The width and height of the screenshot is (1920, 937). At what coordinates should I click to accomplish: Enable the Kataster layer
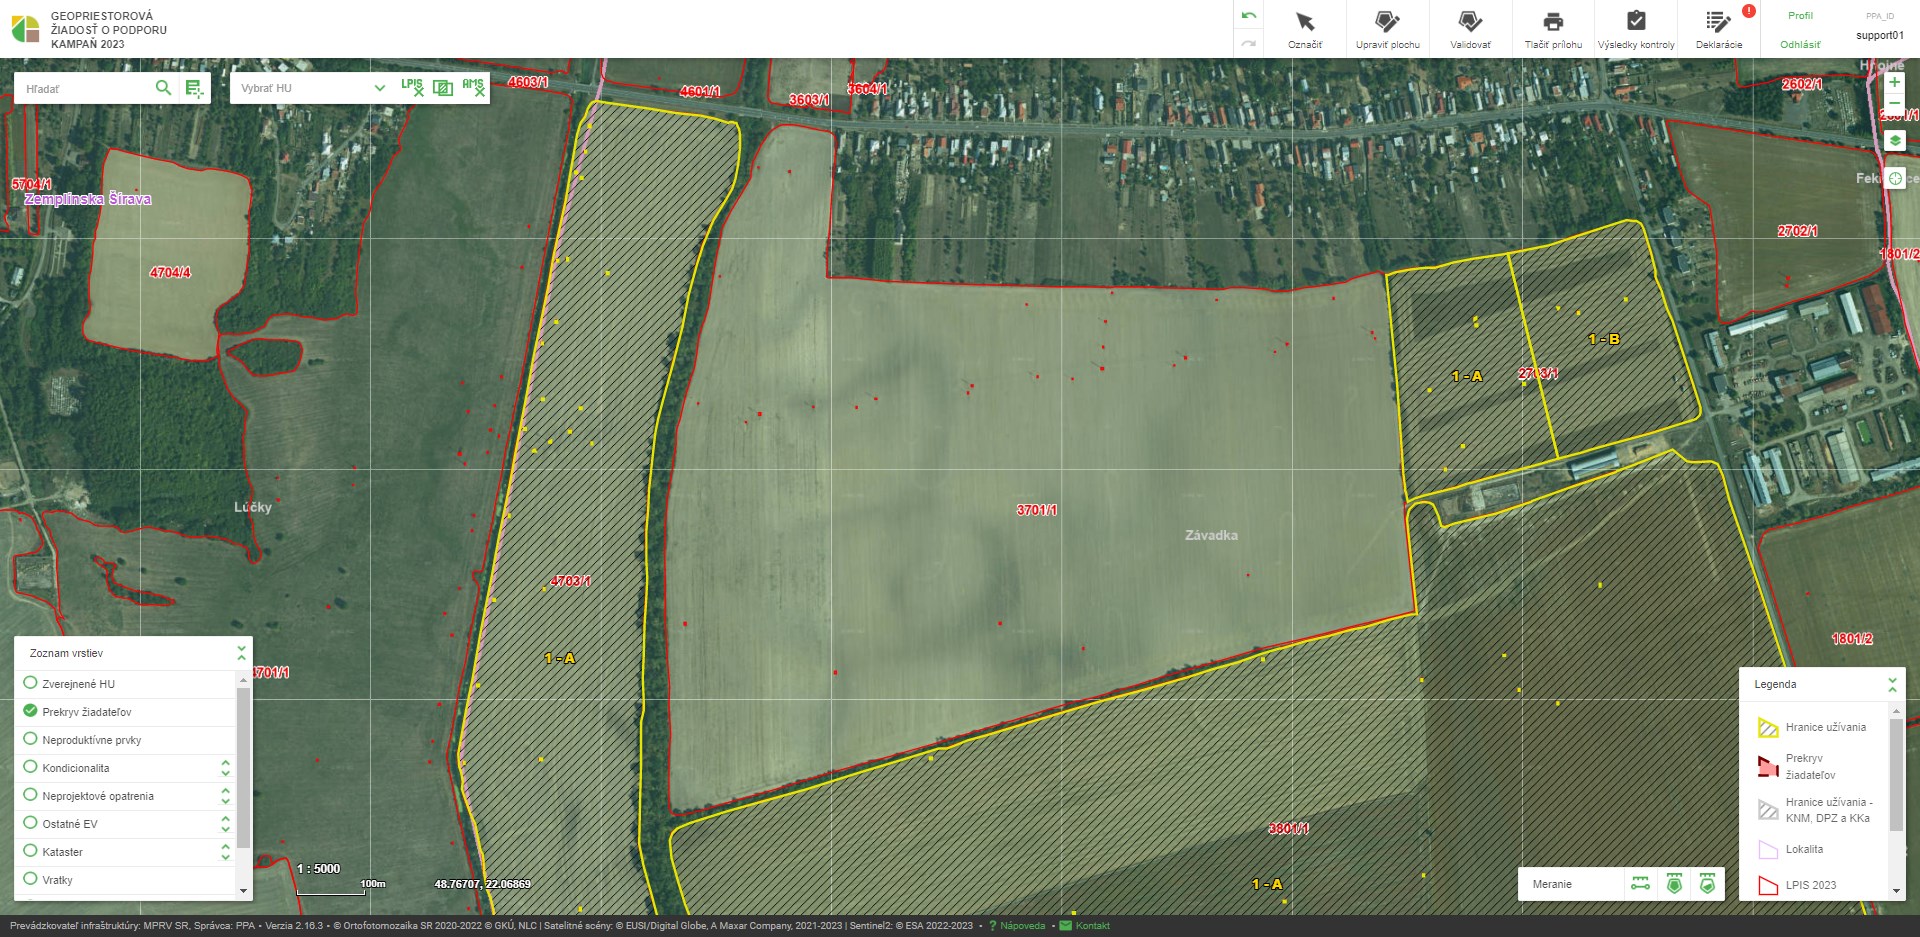30,851
